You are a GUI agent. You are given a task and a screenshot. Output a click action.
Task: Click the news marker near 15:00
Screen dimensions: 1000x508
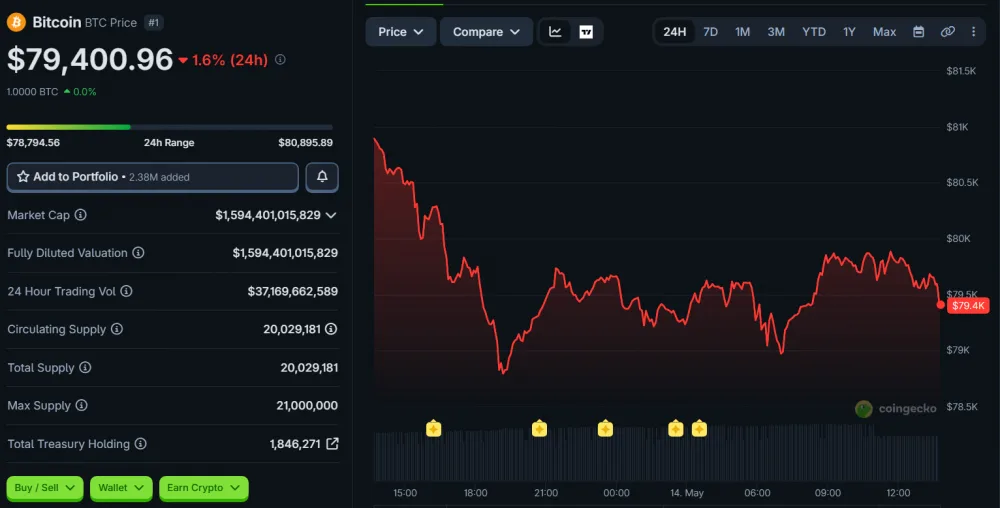click(x=434, y=428)
